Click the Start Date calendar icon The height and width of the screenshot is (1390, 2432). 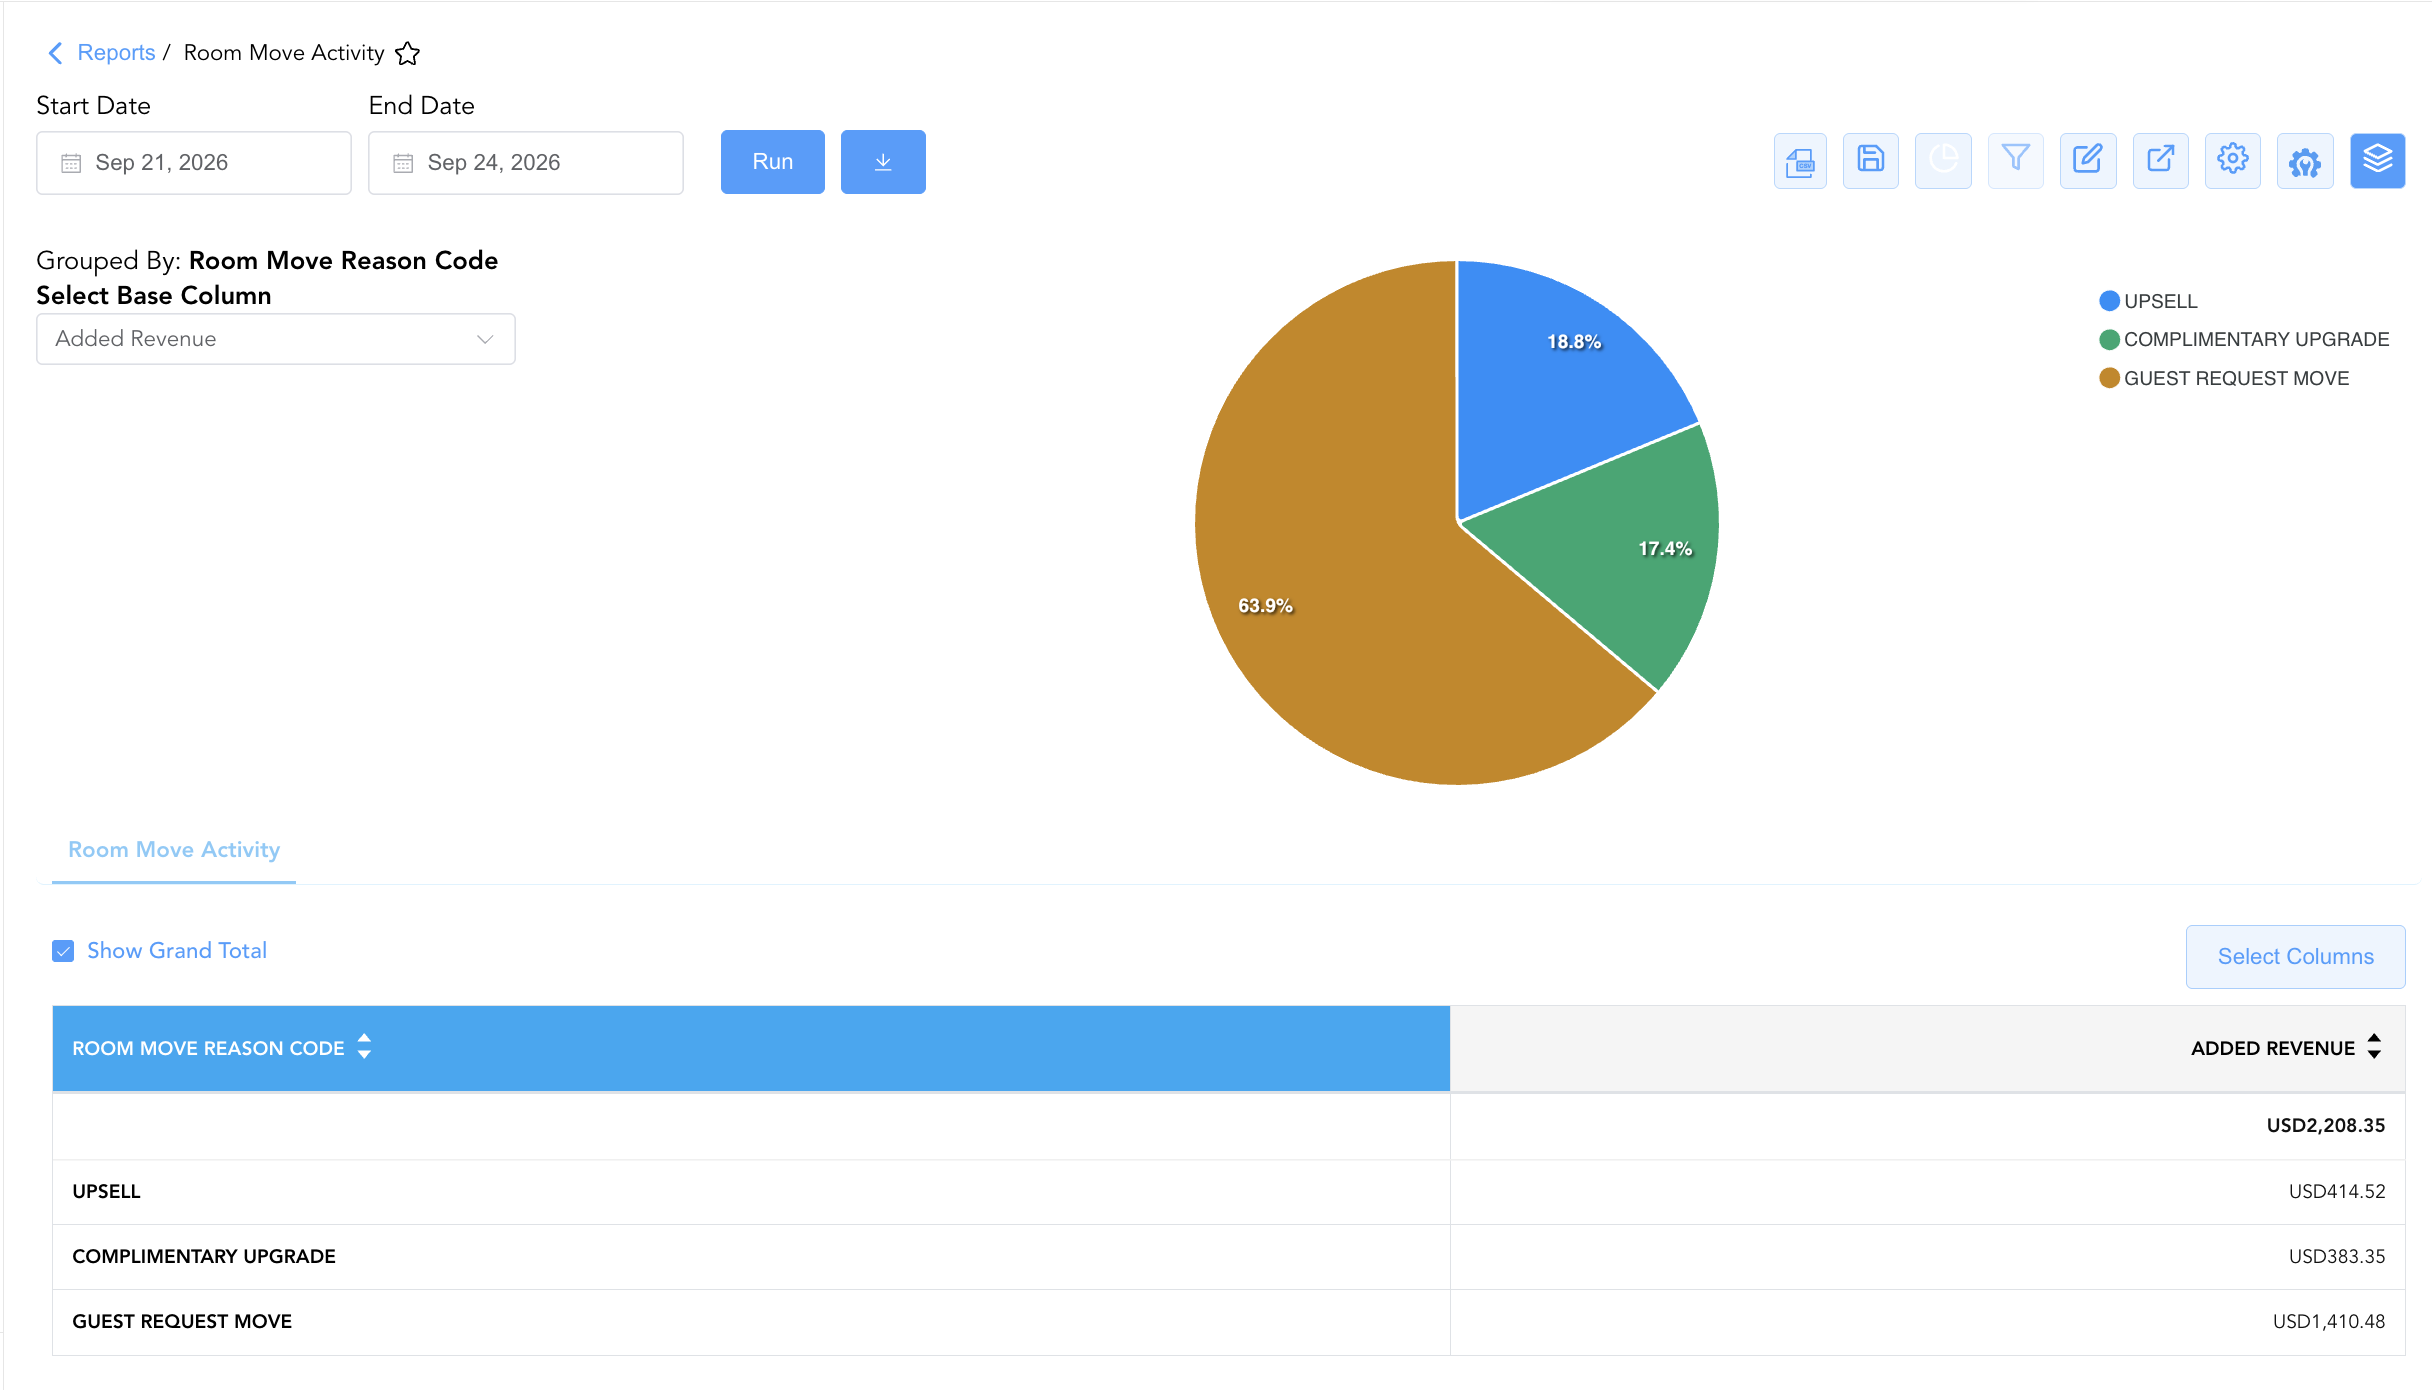pyautogui.click(x=71, y=163)
